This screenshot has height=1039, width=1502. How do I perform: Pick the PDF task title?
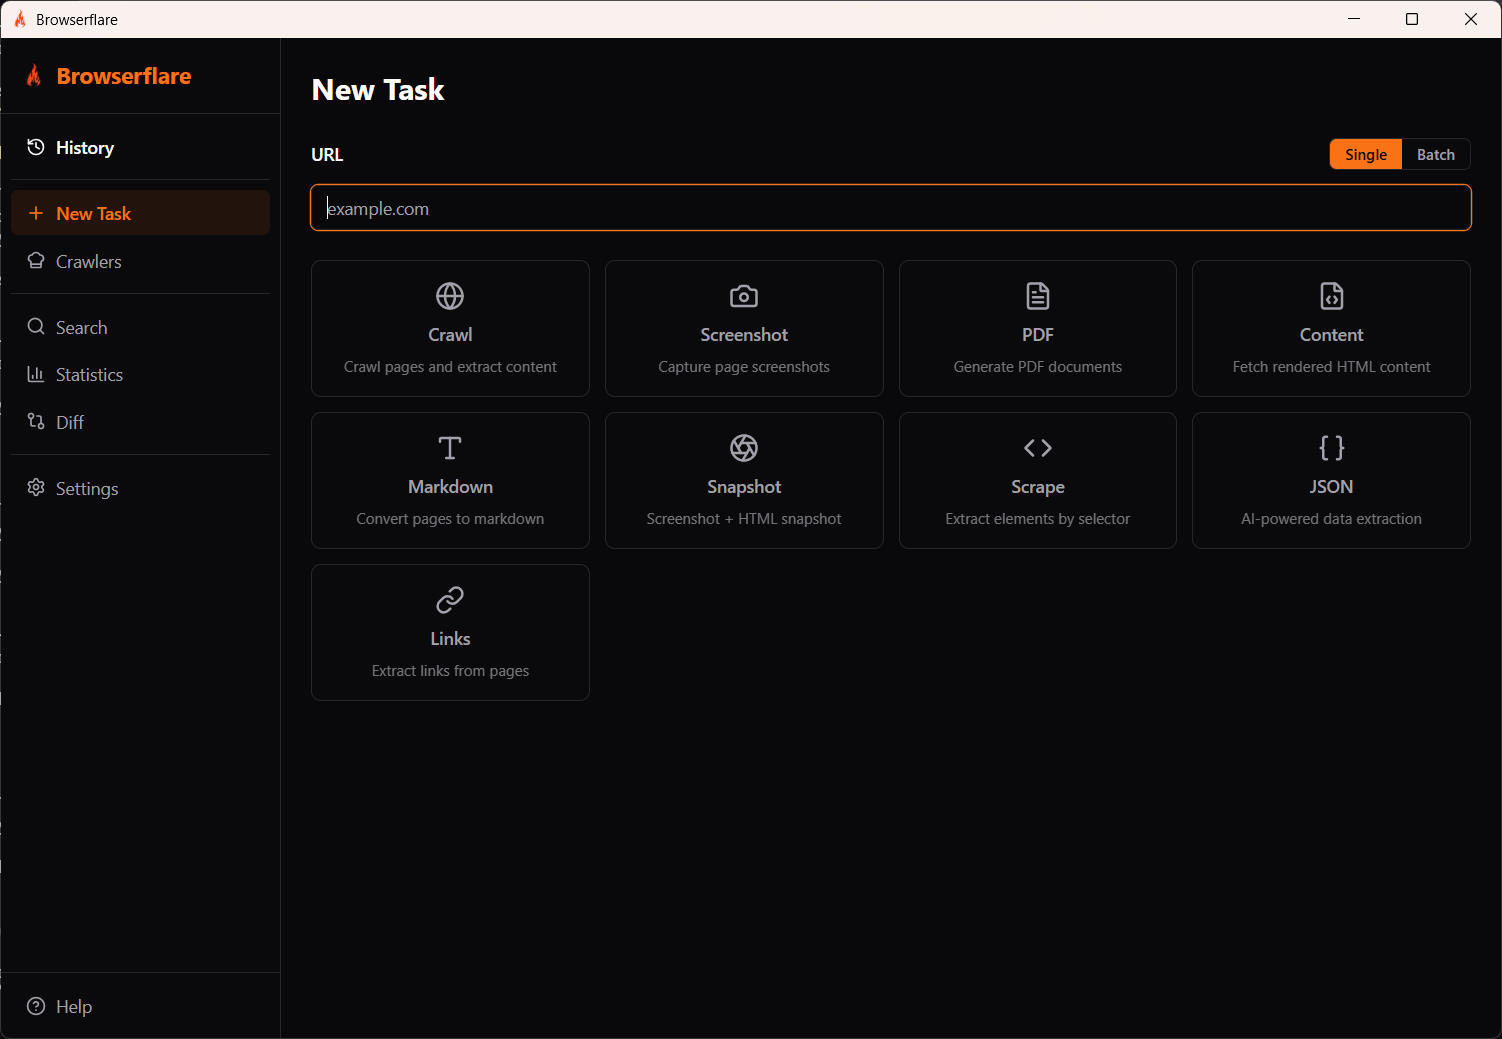pos(1038,335)
